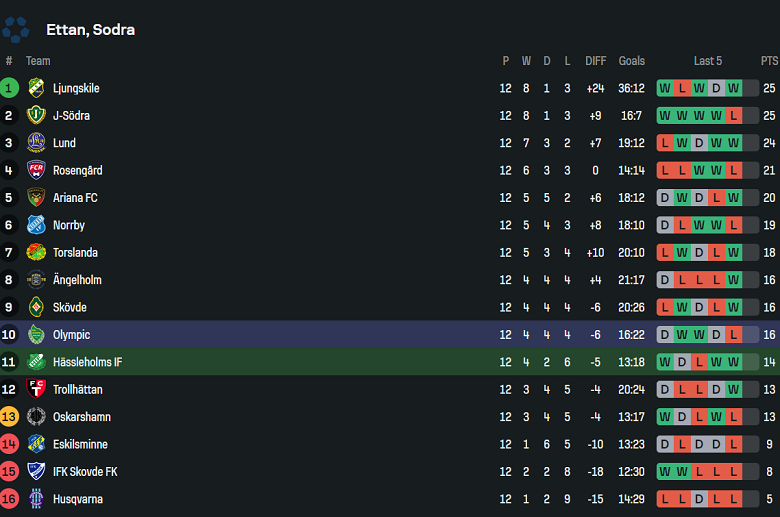Click the Ariana FC logo icon

pos(37,198)
